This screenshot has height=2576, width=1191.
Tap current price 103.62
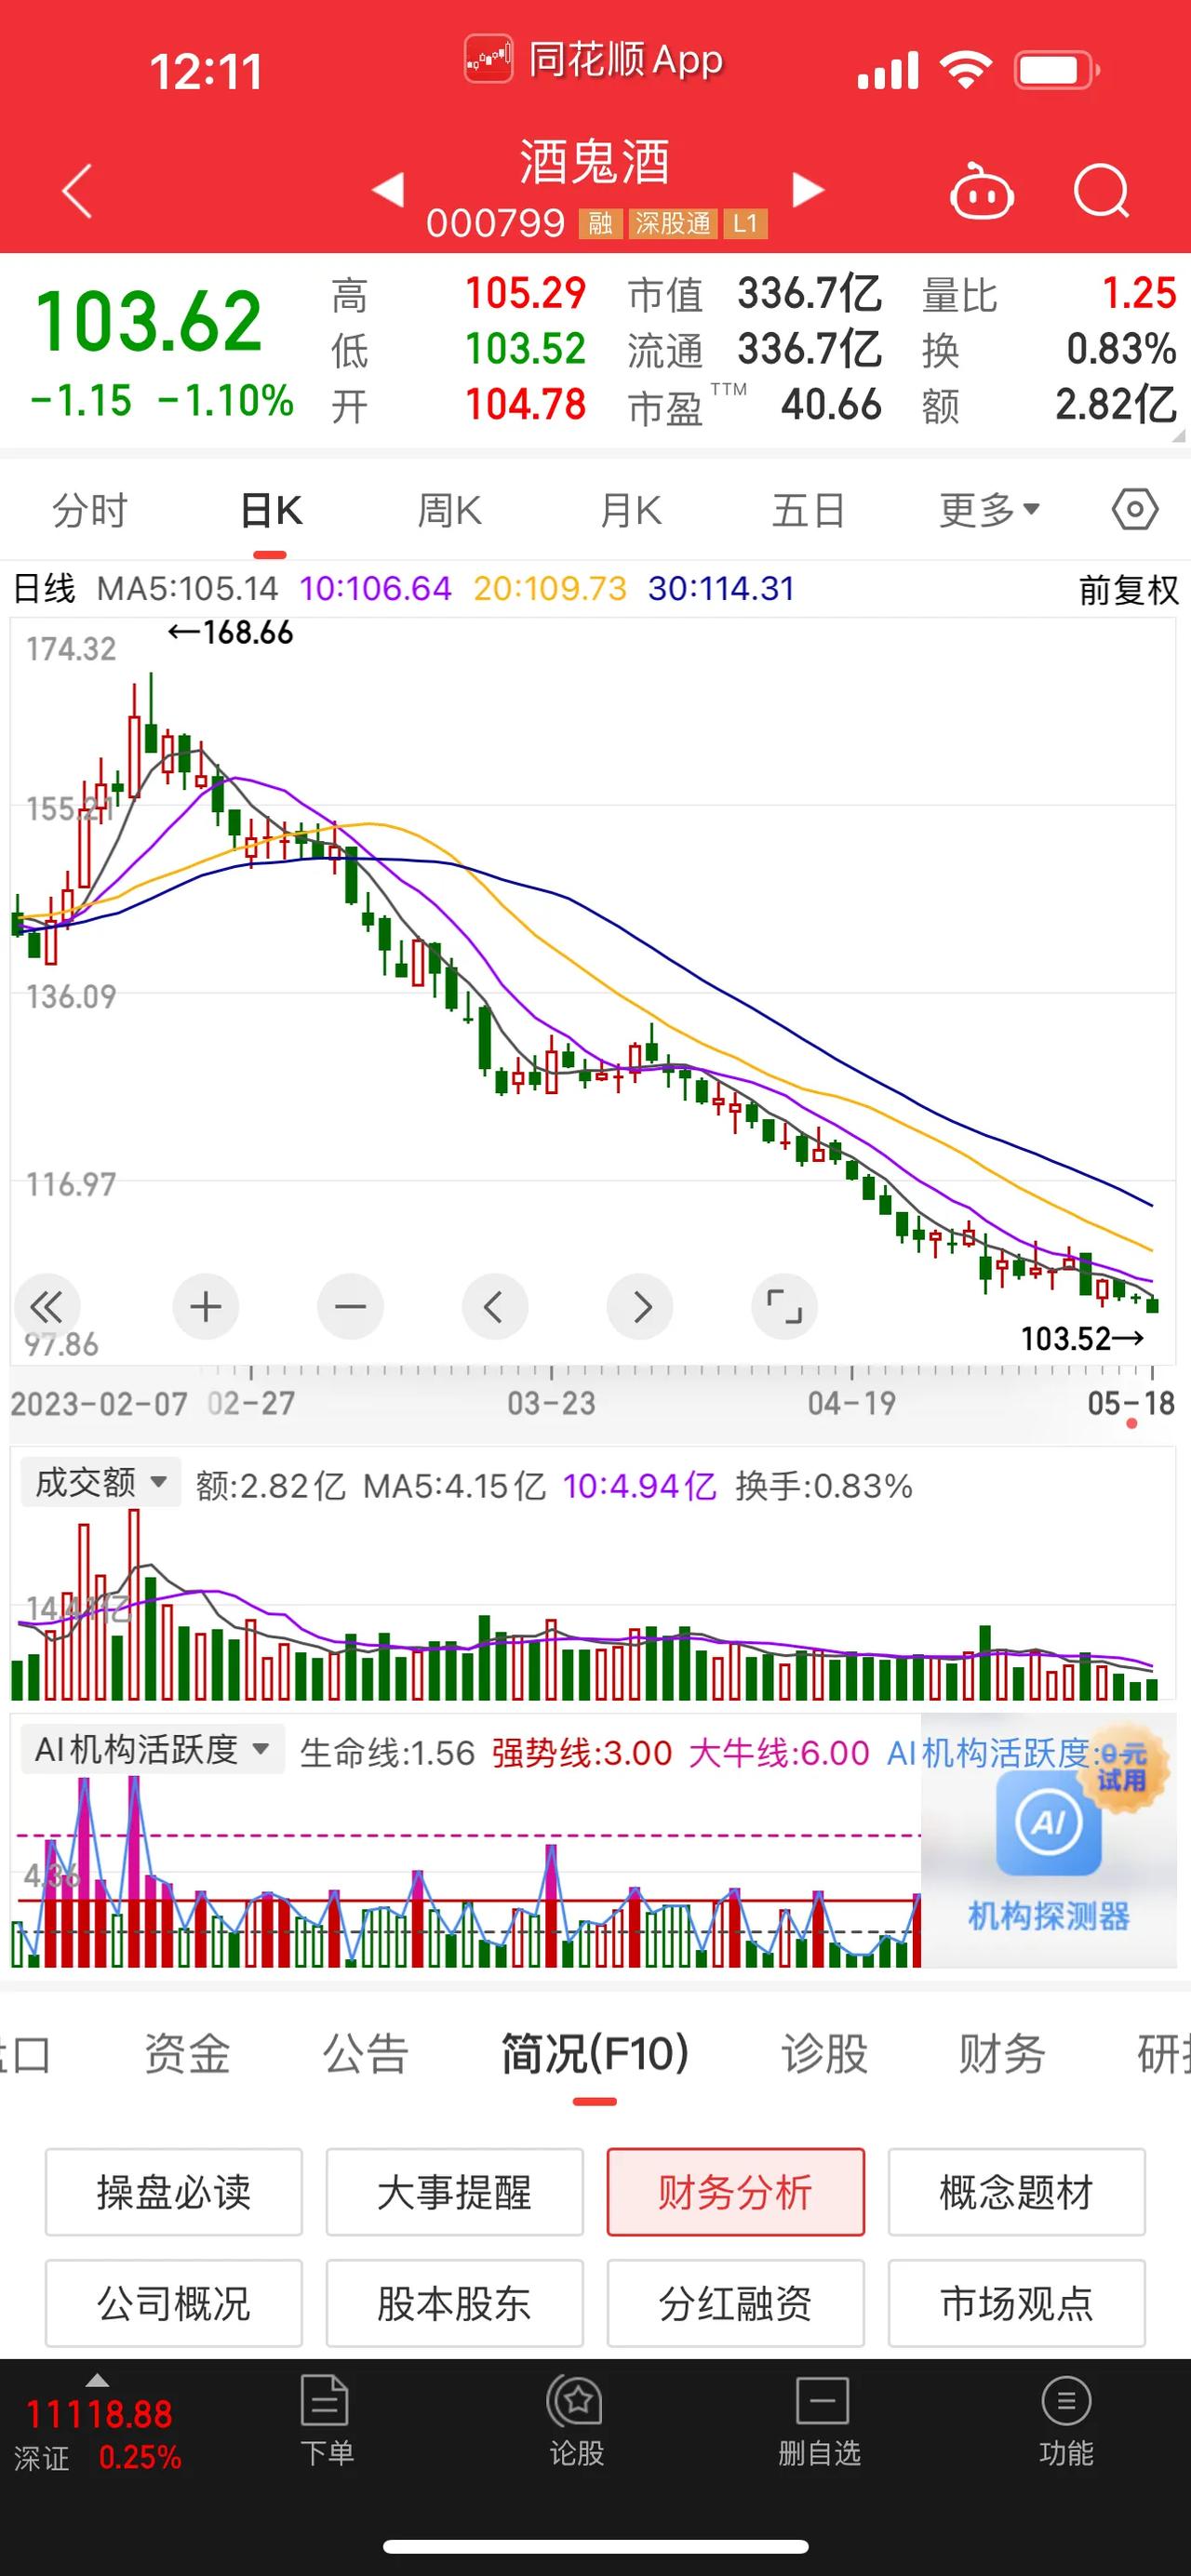click(149, 321)
